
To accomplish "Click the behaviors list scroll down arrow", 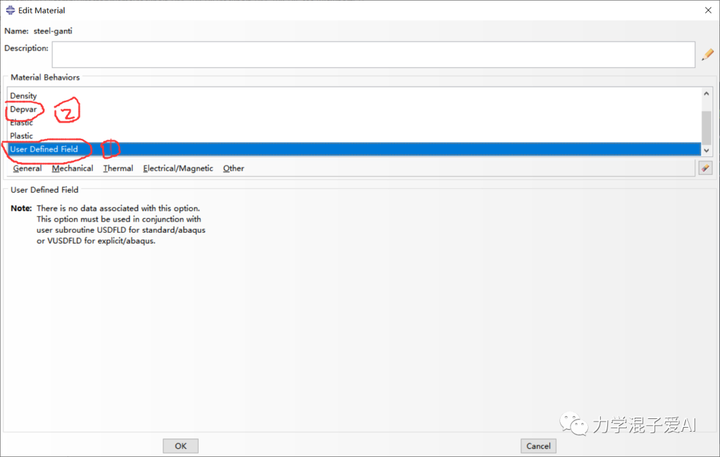I will (706, 150).
